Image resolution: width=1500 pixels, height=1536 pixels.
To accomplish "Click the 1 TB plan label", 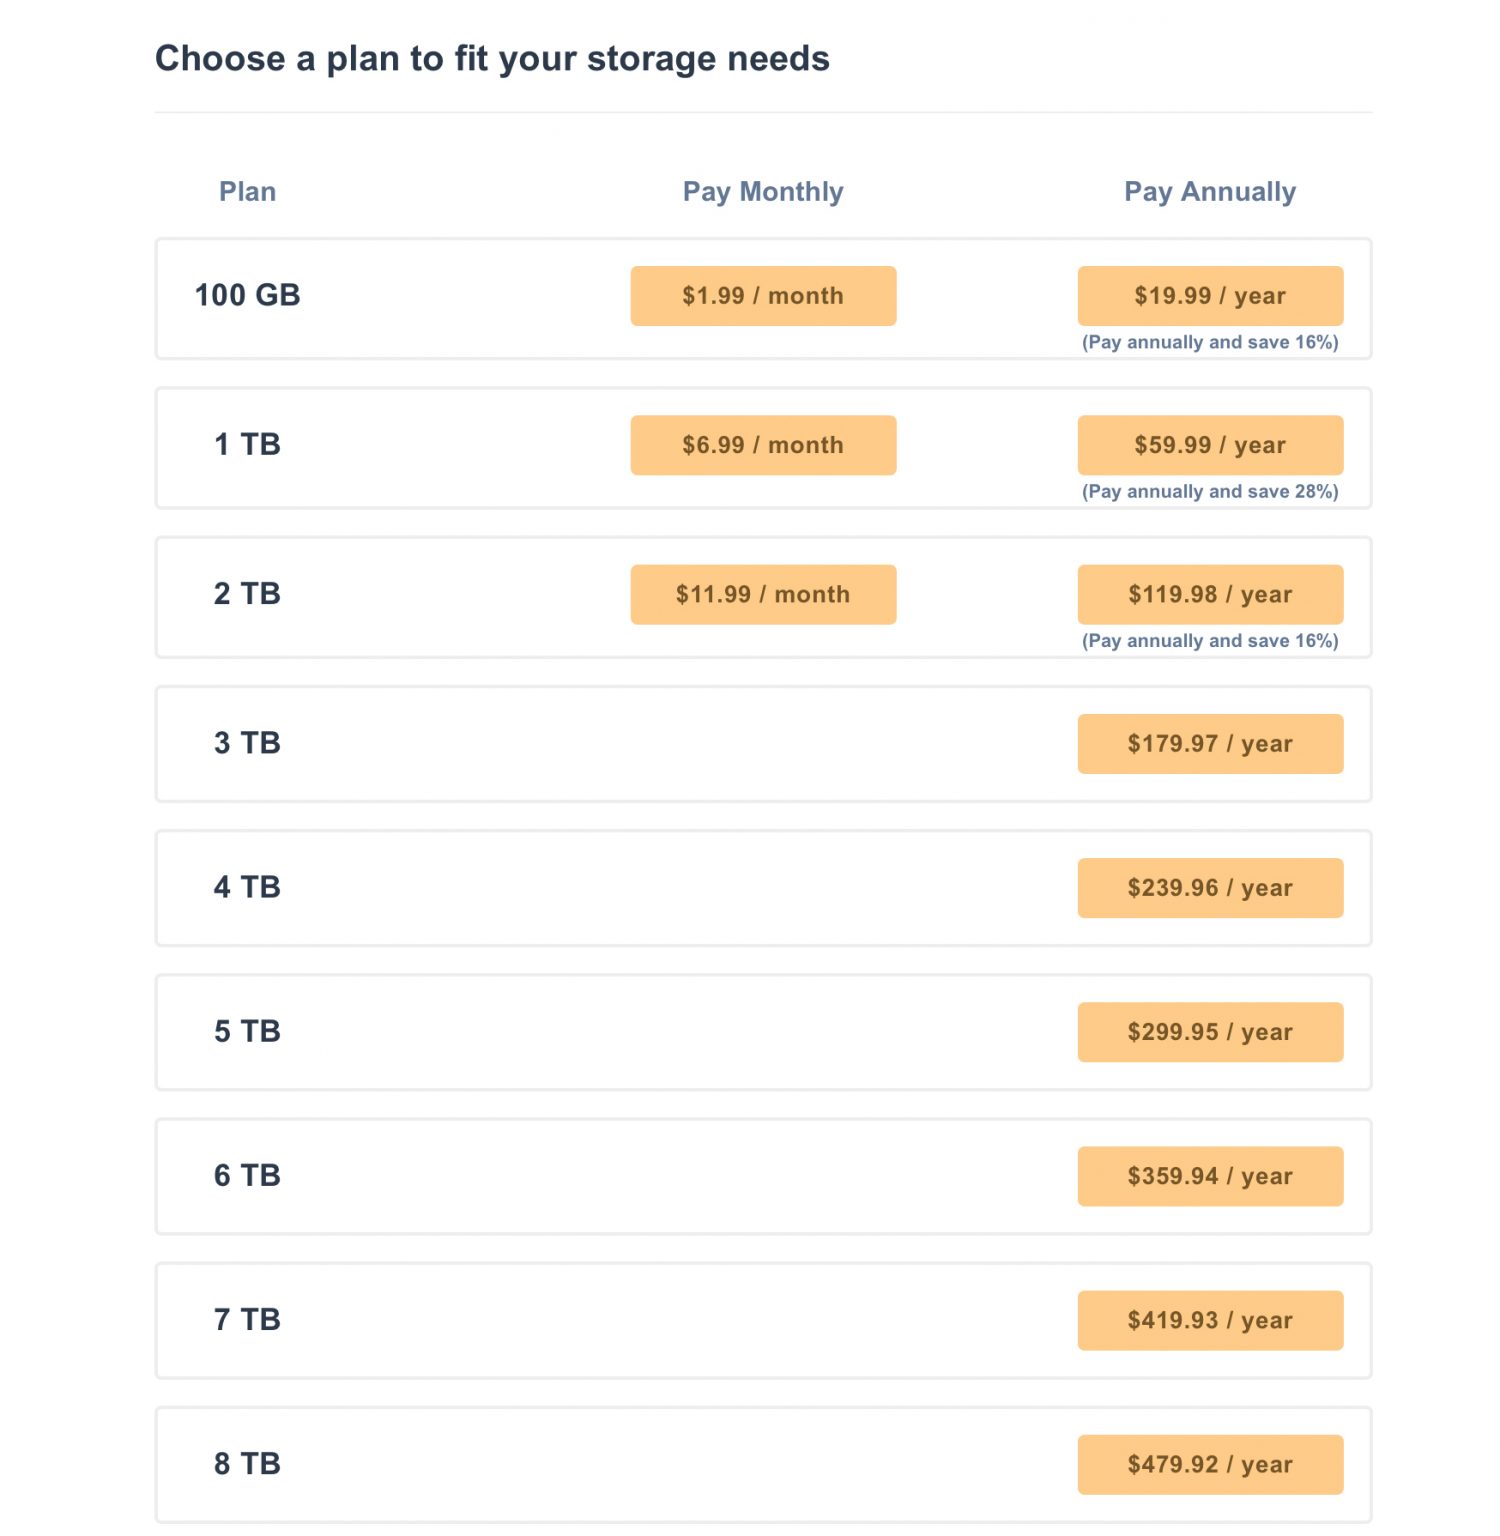I will (x=247, y=444).
